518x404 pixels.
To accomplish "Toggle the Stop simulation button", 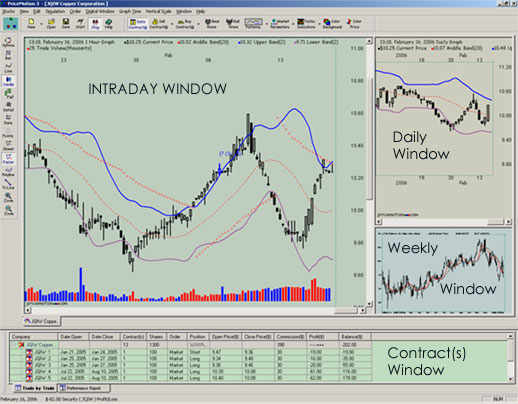I will (95, 24).
